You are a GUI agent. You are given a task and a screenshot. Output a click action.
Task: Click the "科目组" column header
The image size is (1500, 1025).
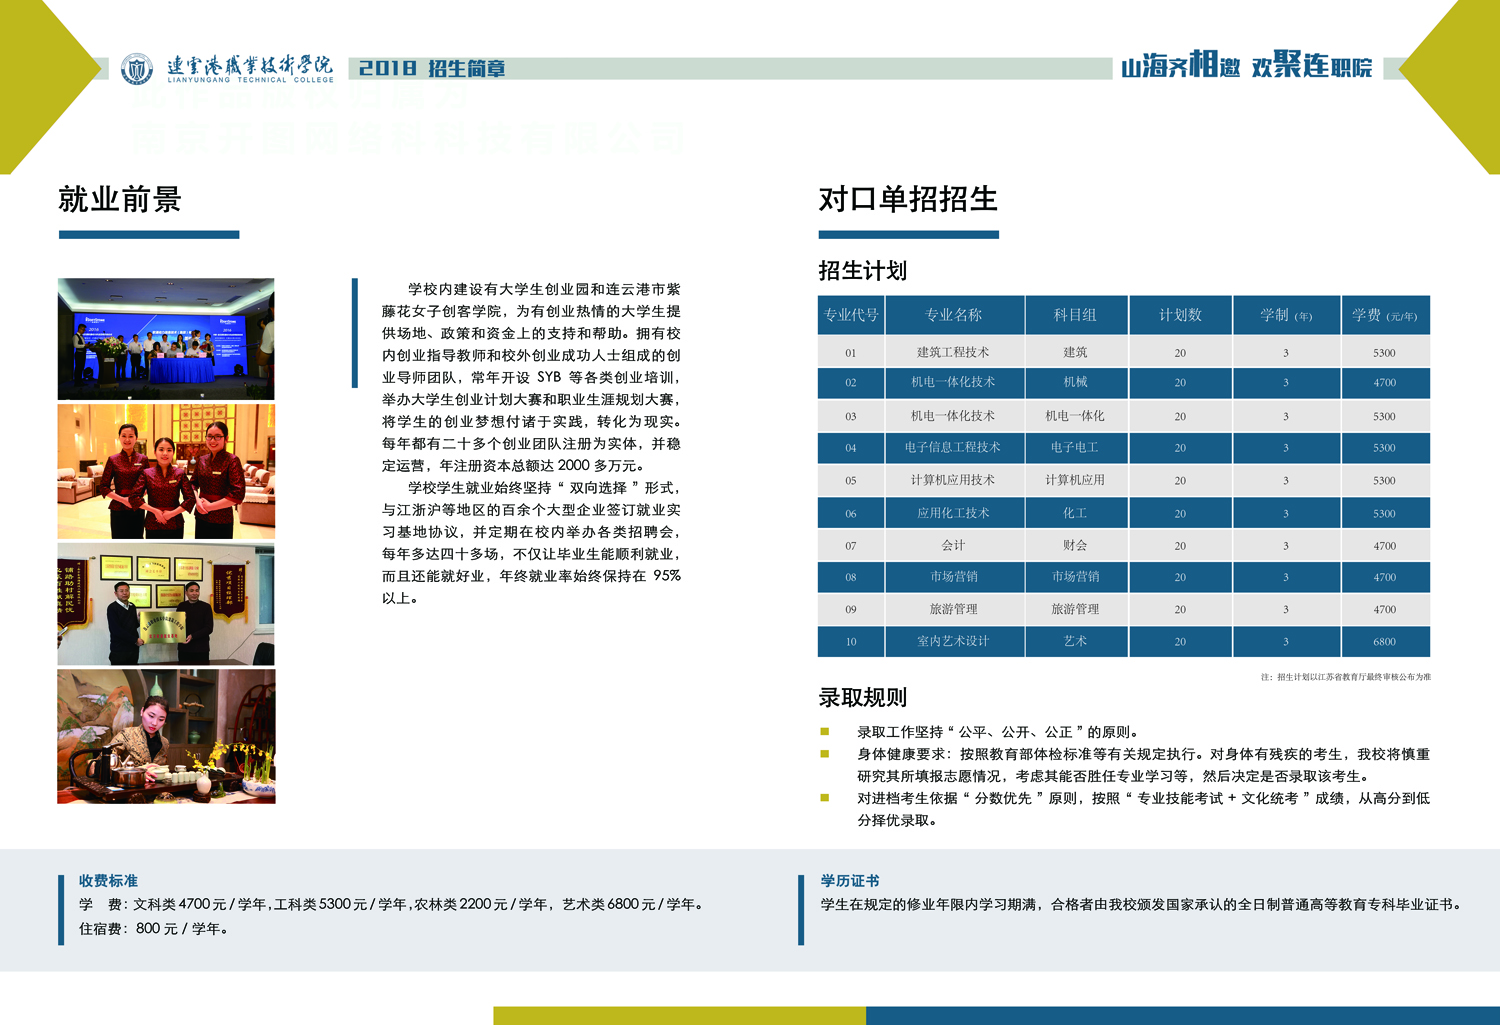tap(1076, 315)
